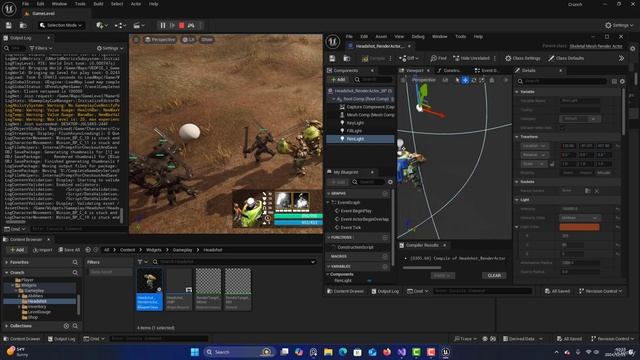Select the KeyLight component

(355, 123)
